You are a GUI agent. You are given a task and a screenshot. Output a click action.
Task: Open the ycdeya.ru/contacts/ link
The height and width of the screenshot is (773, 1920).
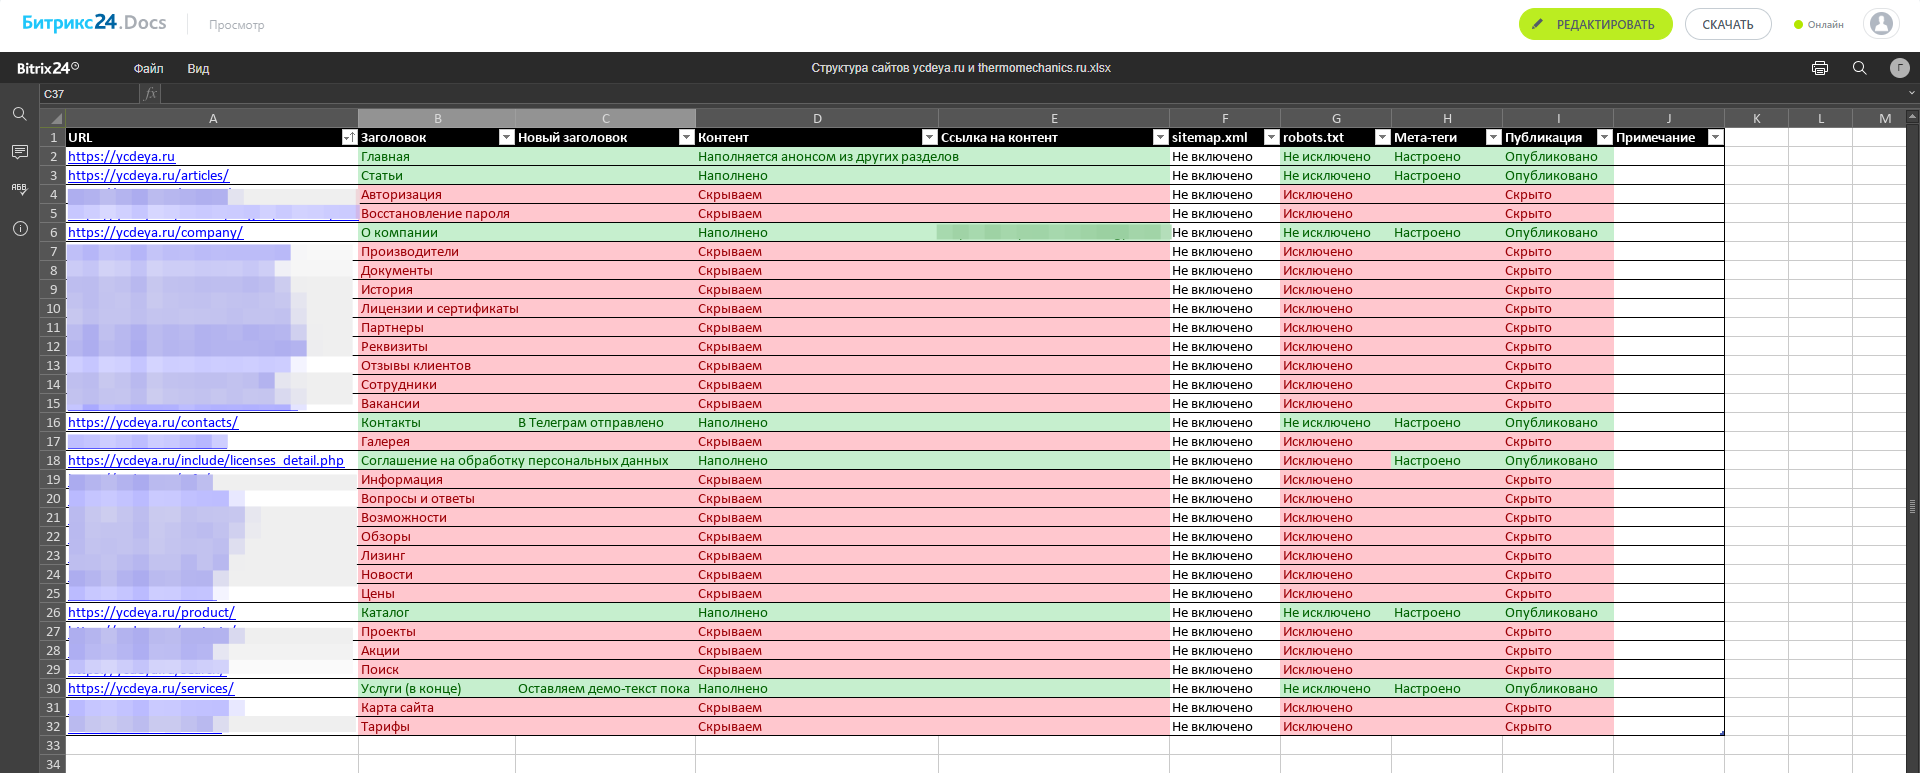pos(153,423)
